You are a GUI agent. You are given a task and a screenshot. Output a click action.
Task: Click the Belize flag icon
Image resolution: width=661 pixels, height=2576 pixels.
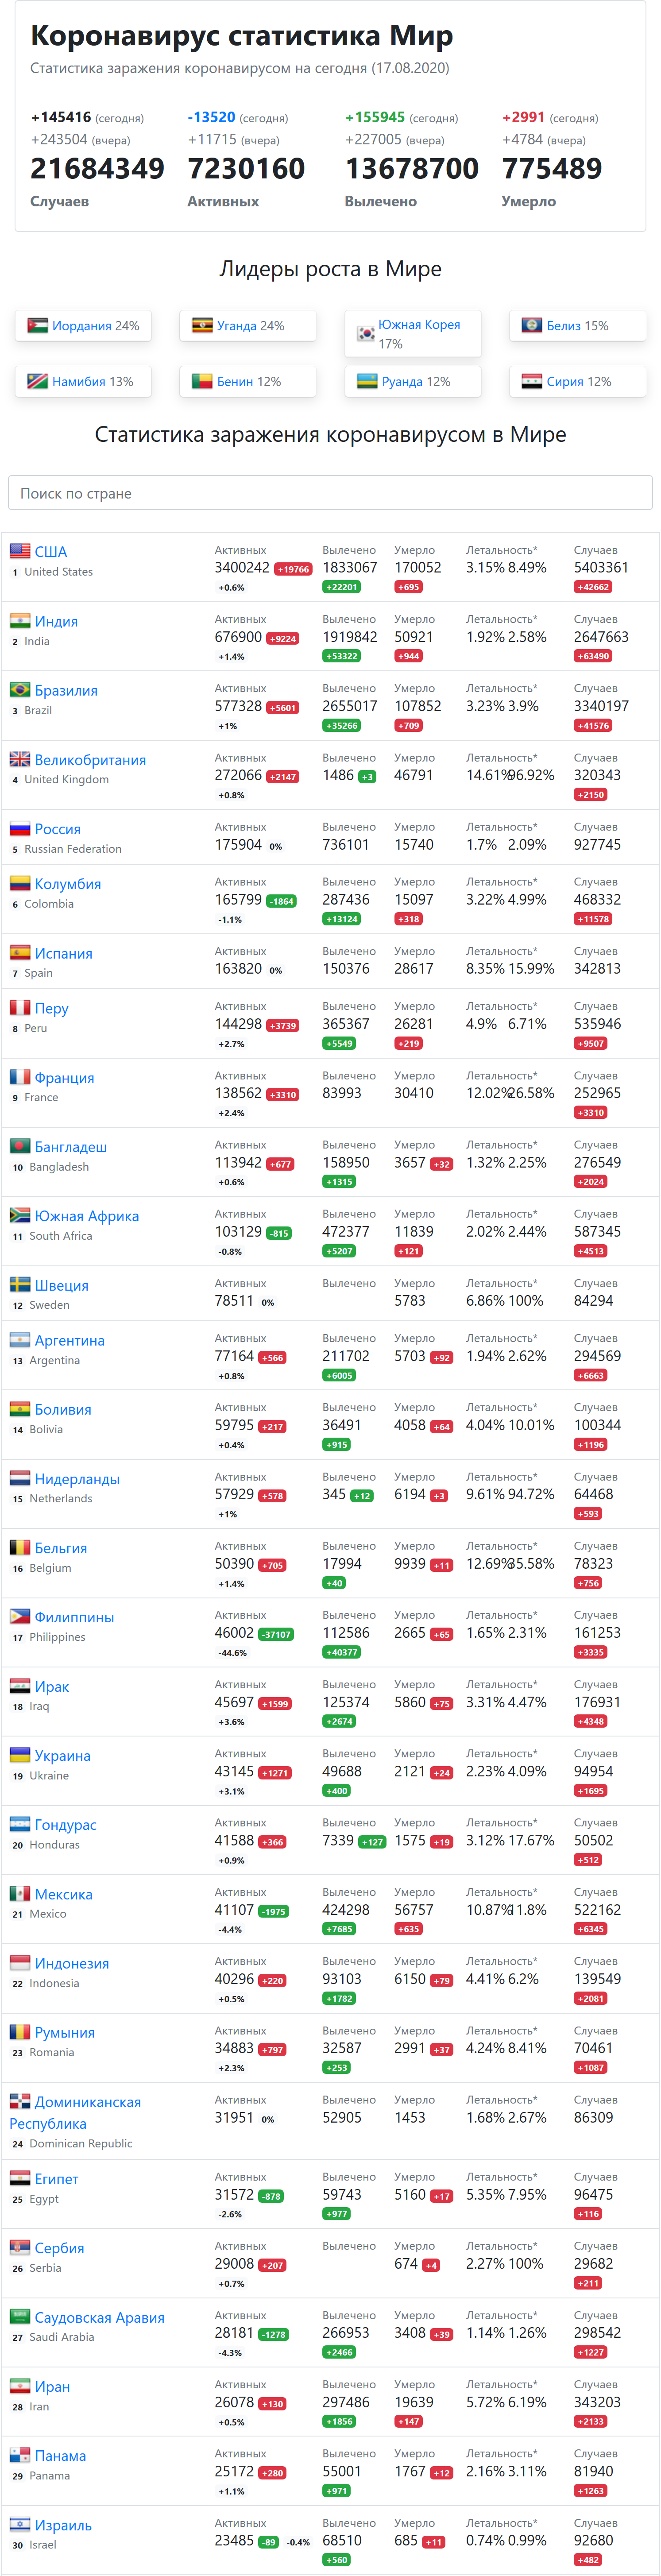click(x=532, y=326)
